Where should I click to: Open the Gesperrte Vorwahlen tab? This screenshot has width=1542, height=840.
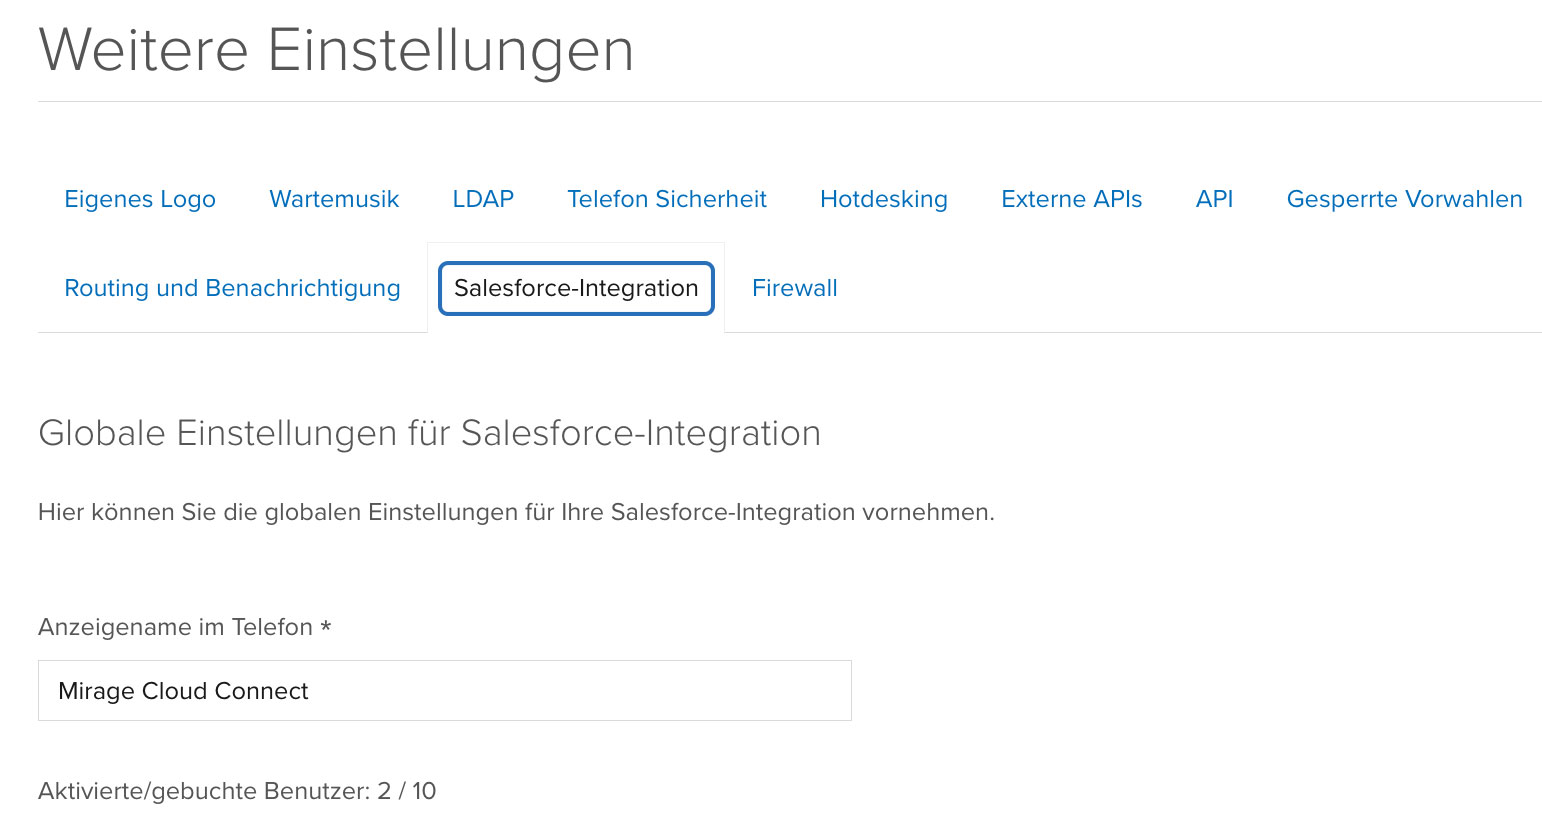point(1404,199)
